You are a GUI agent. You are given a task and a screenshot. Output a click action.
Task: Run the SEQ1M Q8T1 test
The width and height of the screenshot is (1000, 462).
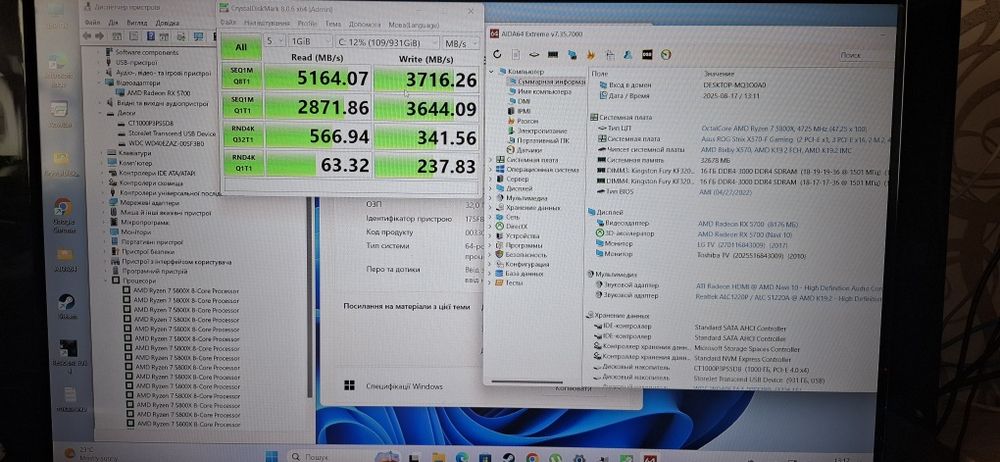(242, 76)
